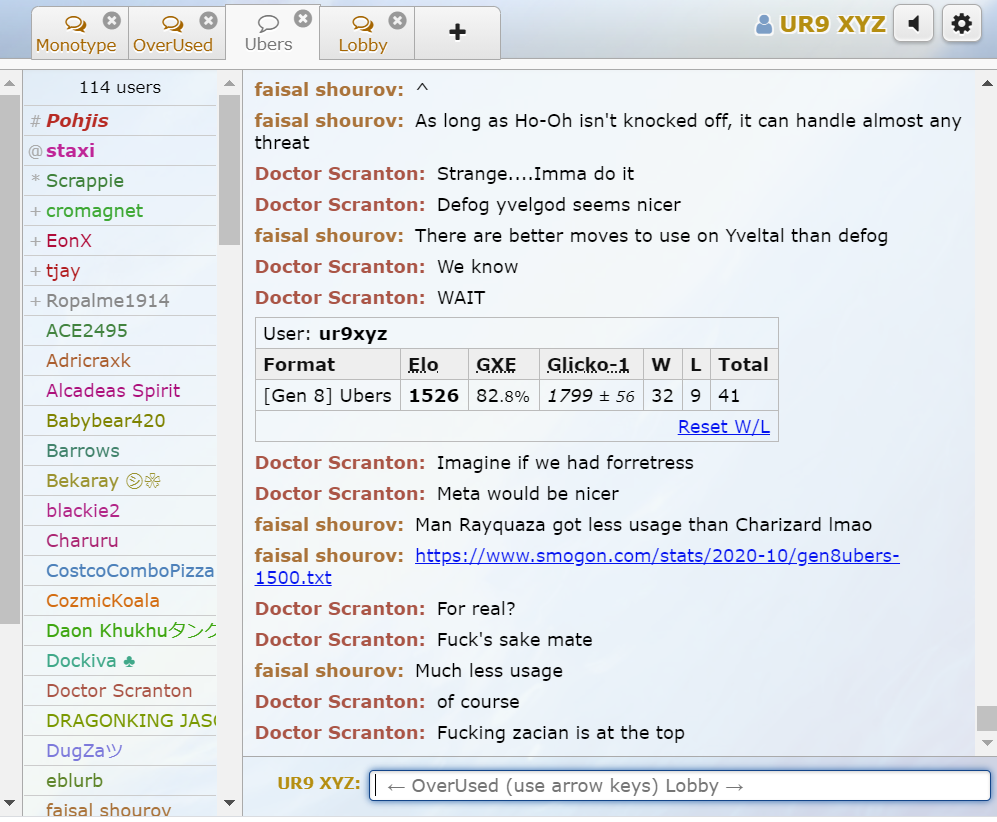Close the Ubers room tab
This screenshot has width=997, height=822.
pos(303,19)
